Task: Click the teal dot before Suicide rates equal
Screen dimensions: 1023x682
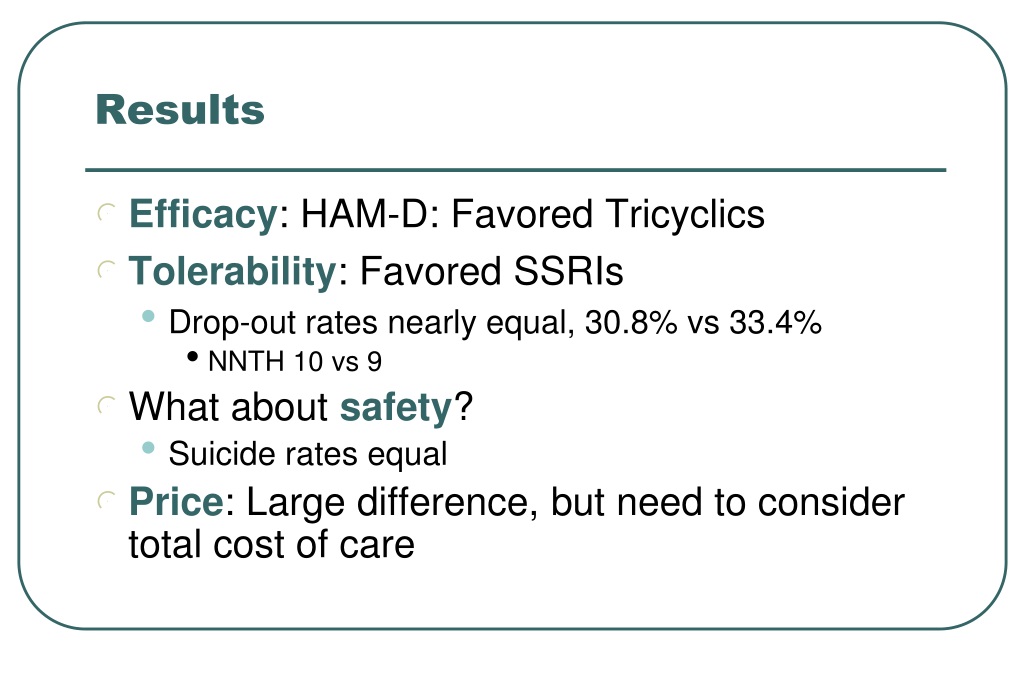Action: 148,448
